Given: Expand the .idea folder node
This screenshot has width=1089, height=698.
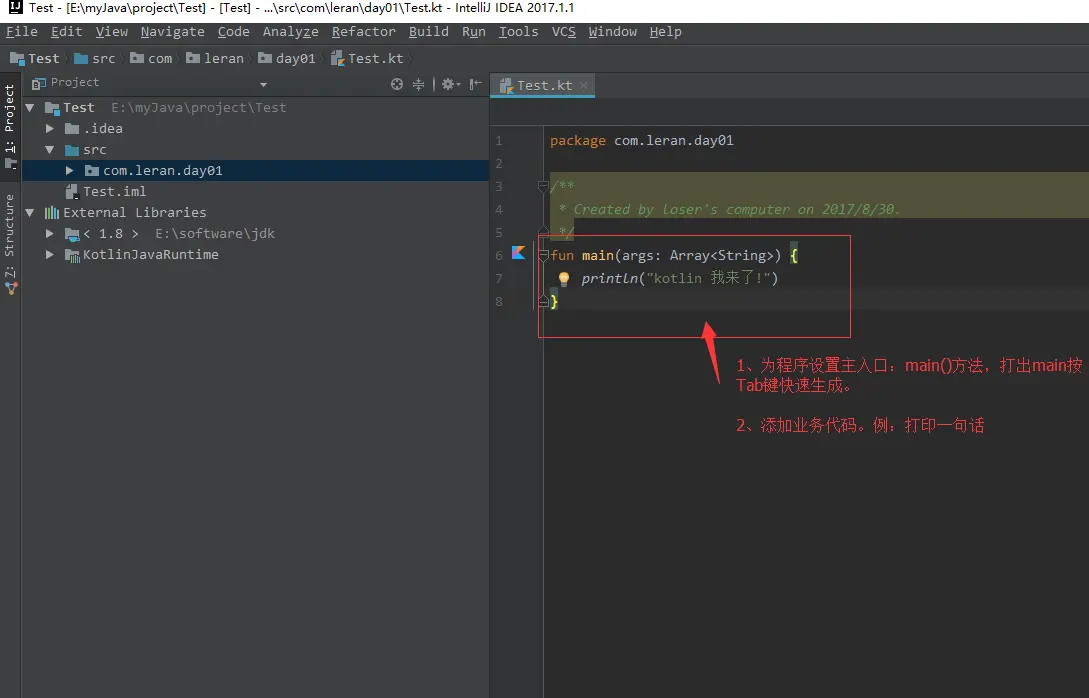Looking at the screenshot, I should pyautogui.click(x=50, y=128).
